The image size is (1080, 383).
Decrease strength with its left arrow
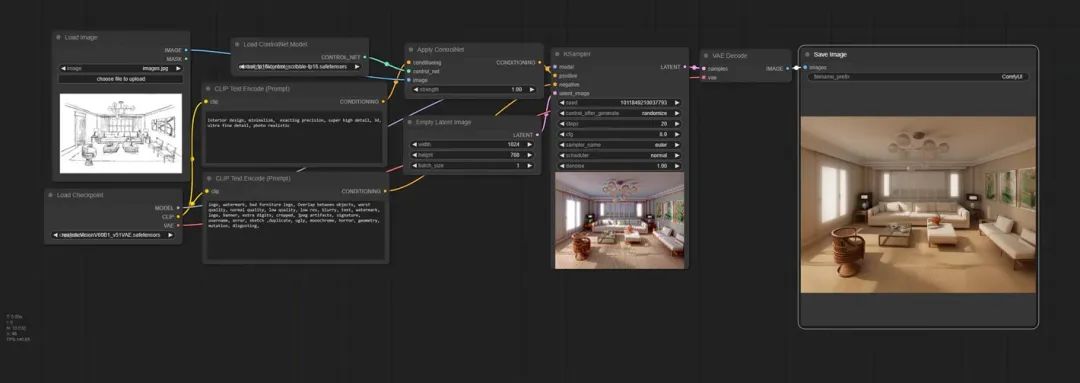tap(415, 90)
